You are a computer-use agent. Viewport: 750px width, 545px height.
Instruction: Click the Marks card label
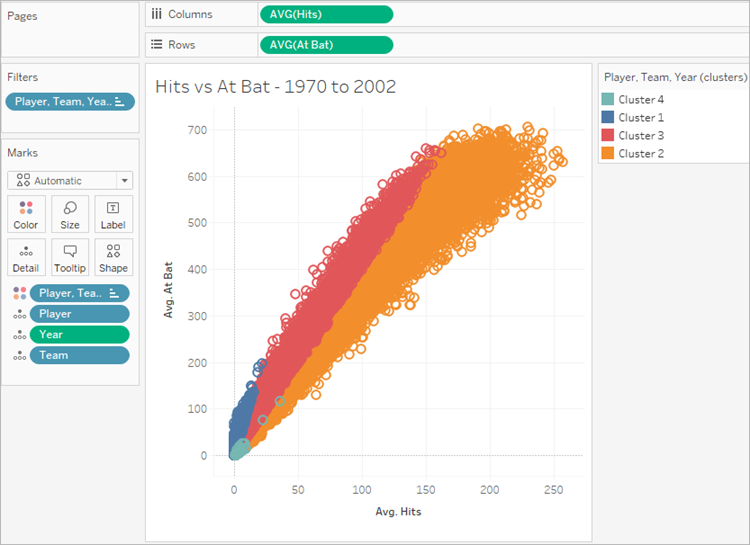(22, 153)
